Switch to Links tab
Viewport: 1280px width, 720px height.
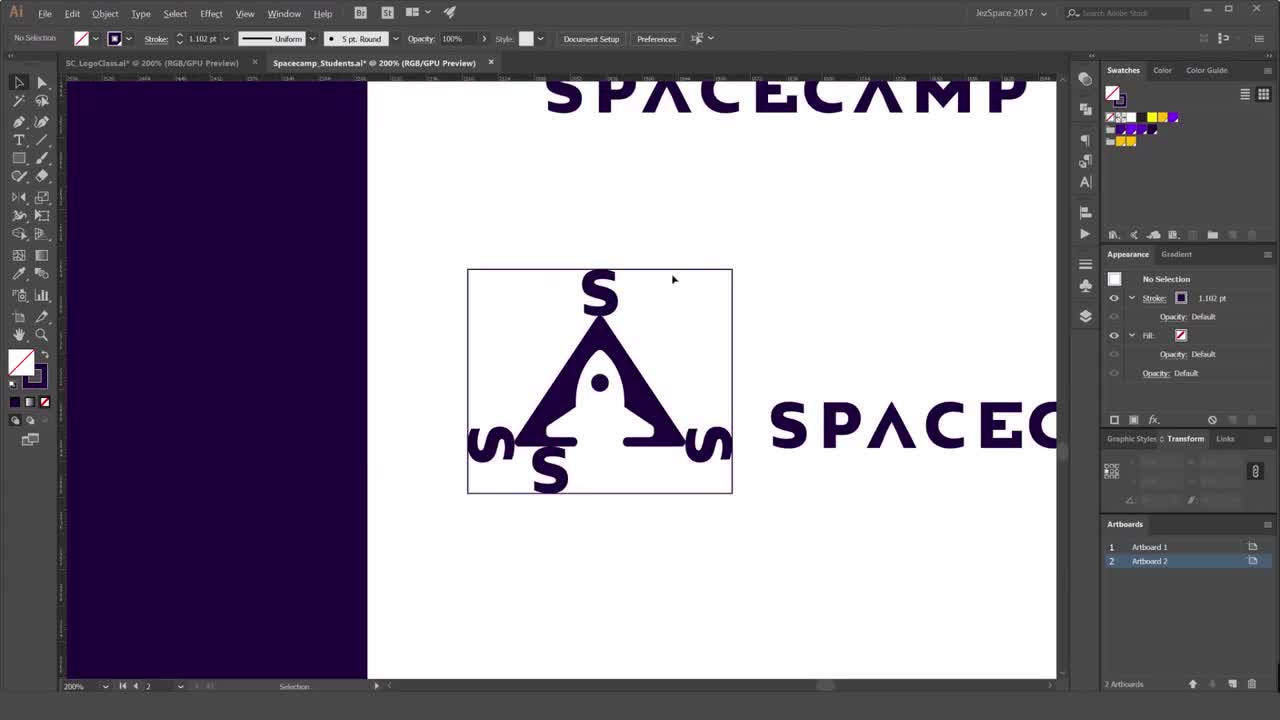(x=1225, y=439)
